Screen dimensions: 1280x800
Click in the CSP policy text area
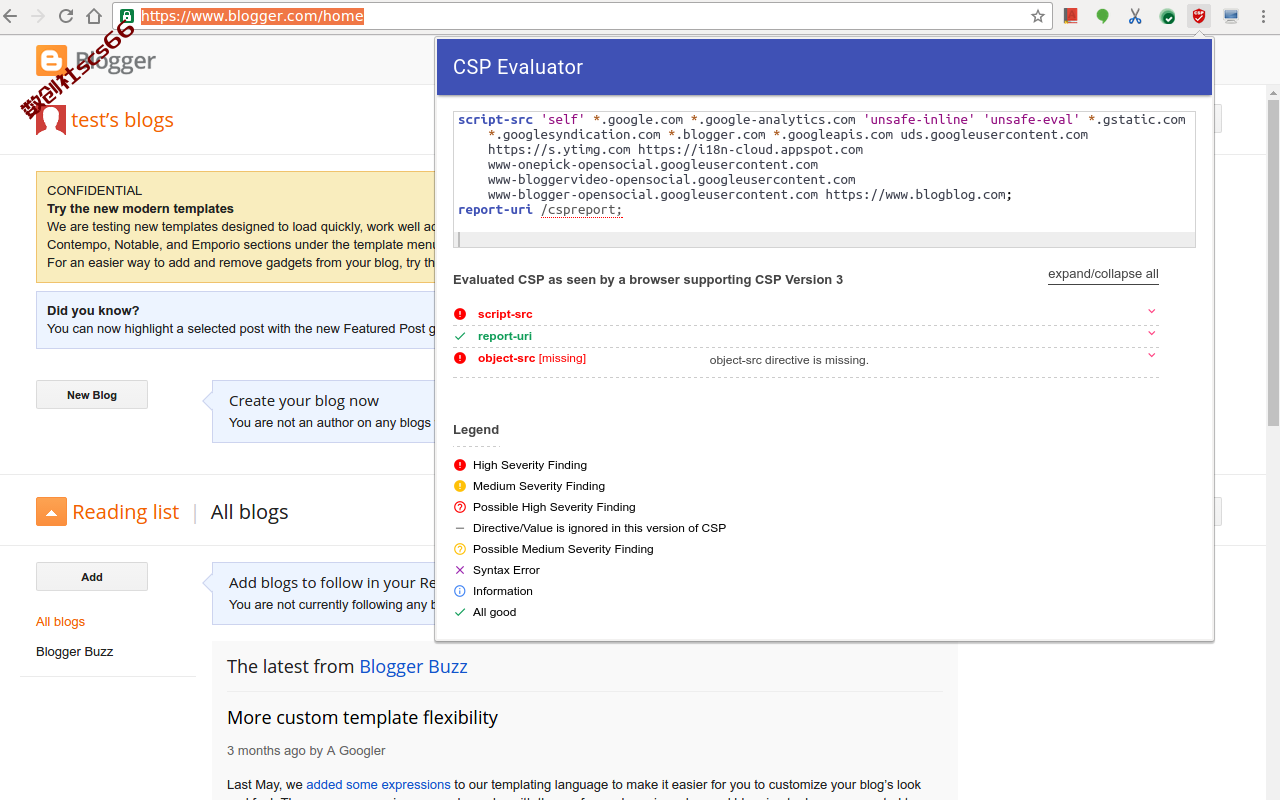point(824,179)
